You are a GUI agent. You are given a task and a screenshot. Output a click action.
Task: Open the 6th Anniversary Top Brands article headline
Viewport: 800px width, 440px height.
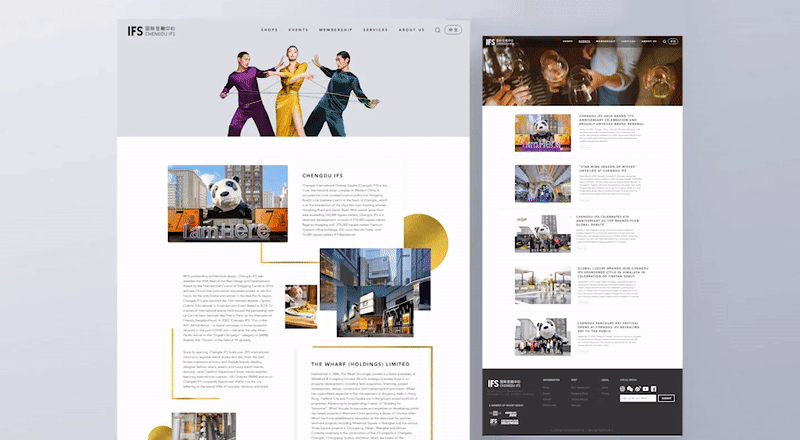pos(607,221)
